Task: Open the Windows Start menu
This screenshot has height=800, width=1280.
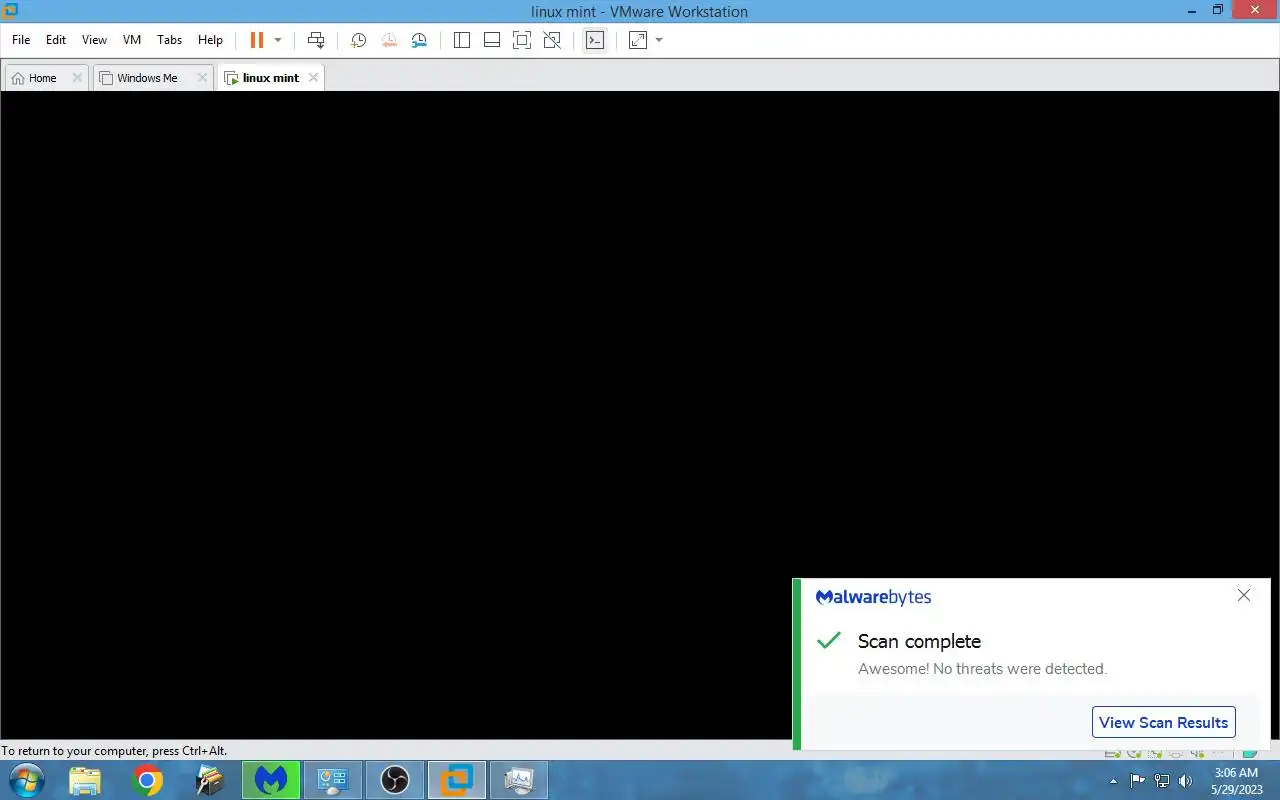Action: (x=26, y=780)
